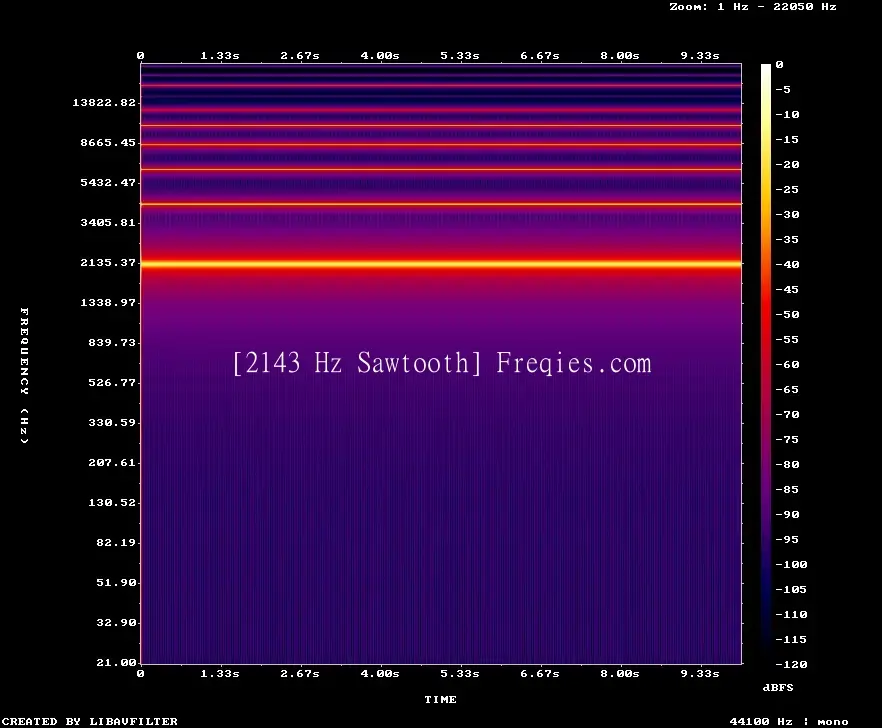Screen dimensions: 882x728
Task: Click the 526.77 frequency label
Action: 112,382
